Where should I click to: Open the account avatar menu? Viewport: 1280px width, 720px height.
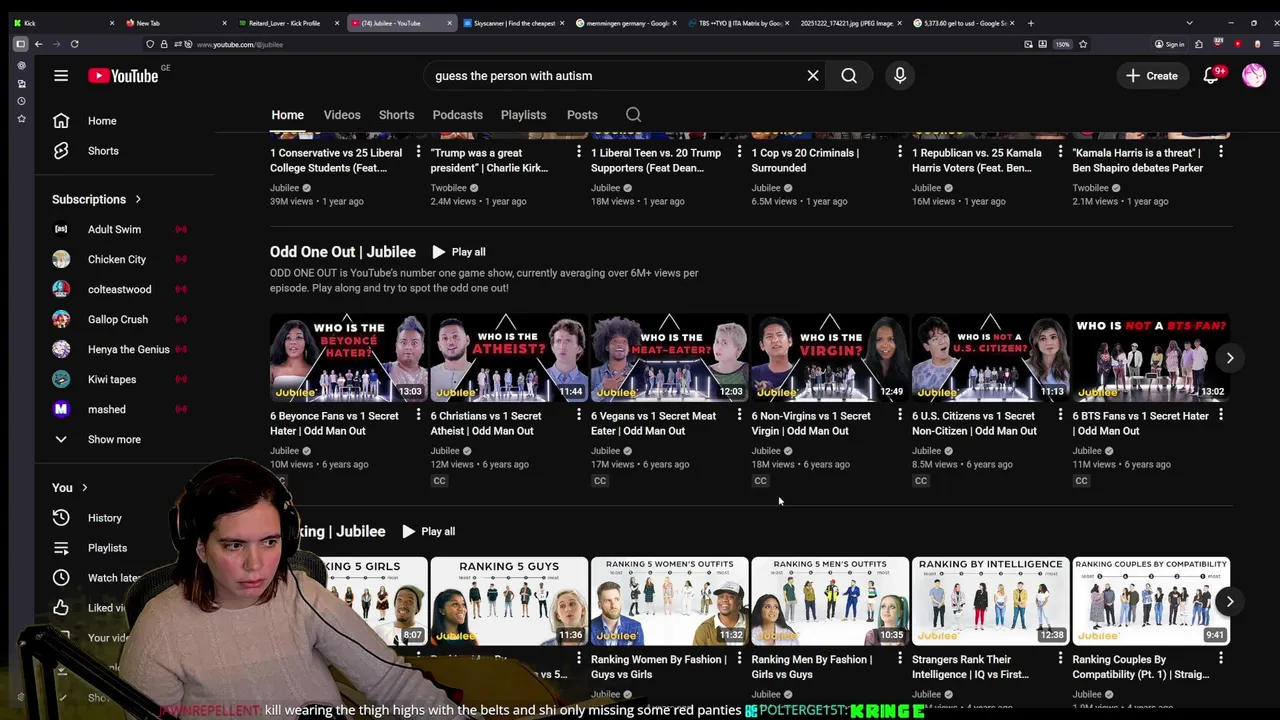[x=1254, y=76]
